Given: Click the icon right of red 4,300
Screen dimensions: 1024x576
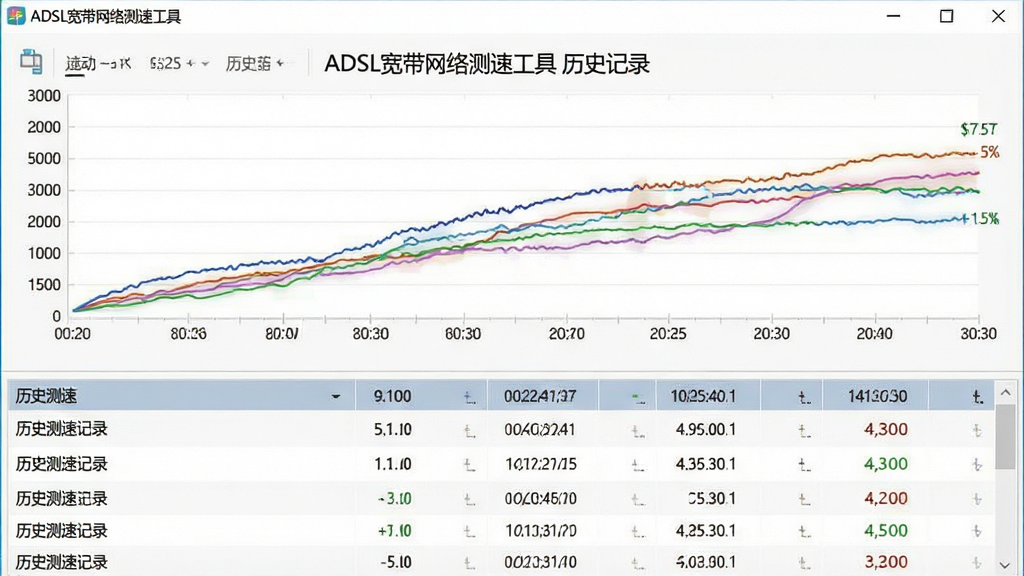Looking at the screenshot, I should 977,430.
